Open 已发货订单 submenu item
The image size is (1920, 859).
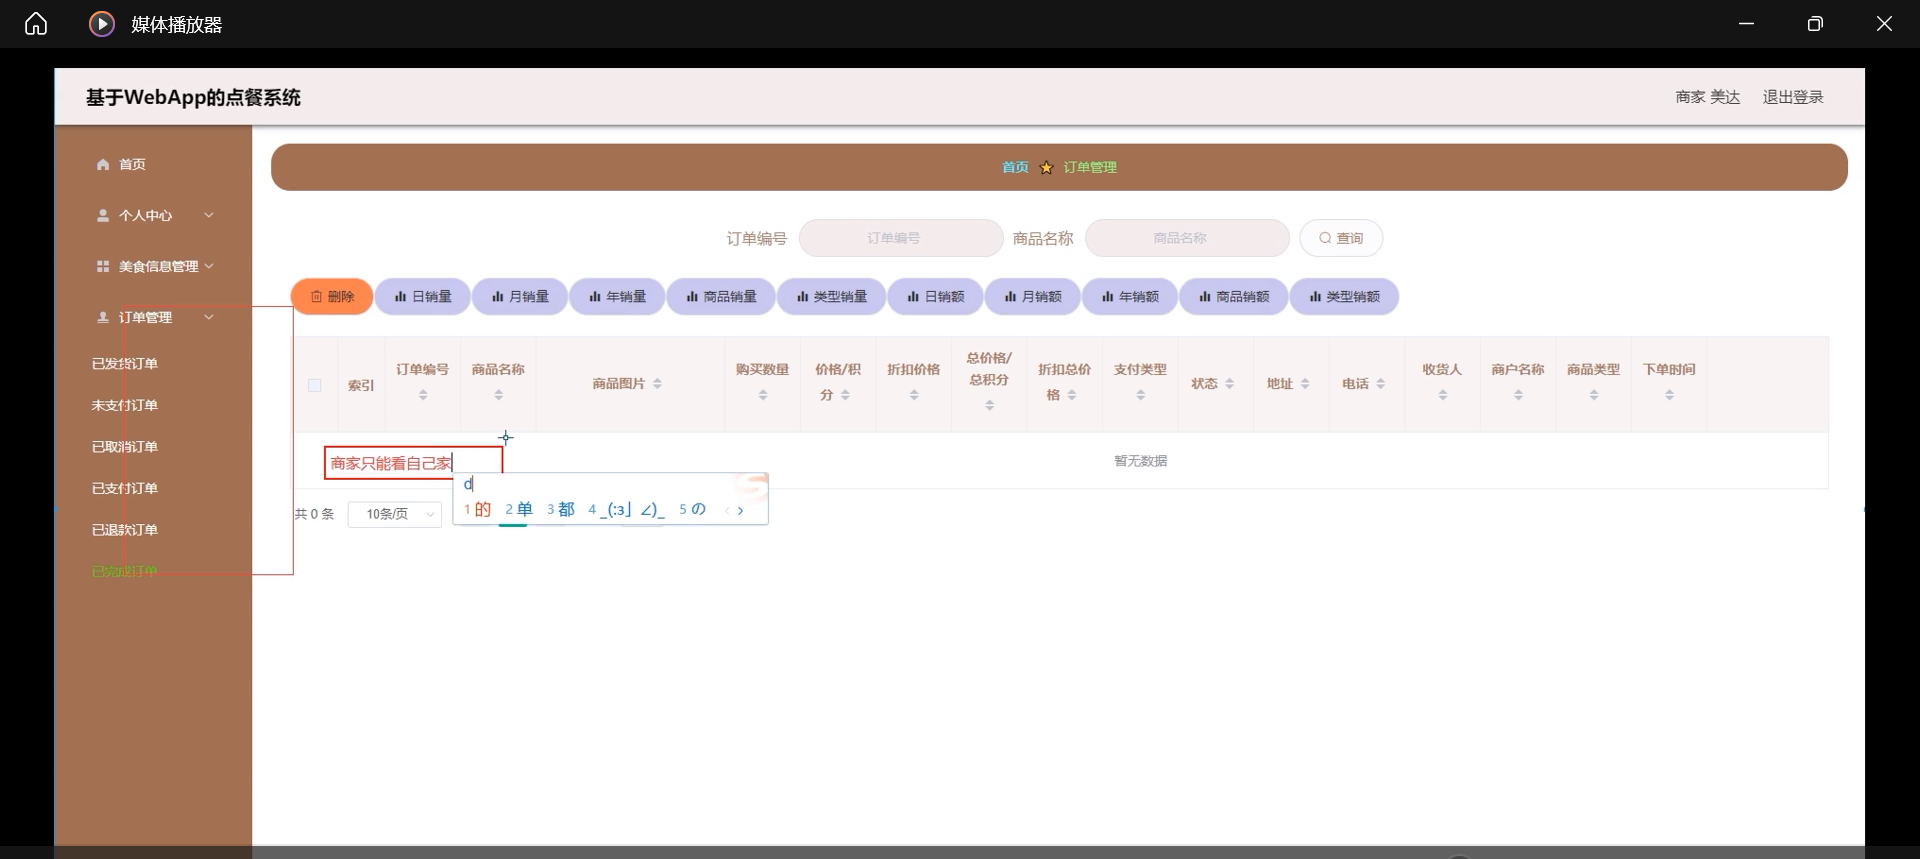pyautogui.click(x=124, y=364)
